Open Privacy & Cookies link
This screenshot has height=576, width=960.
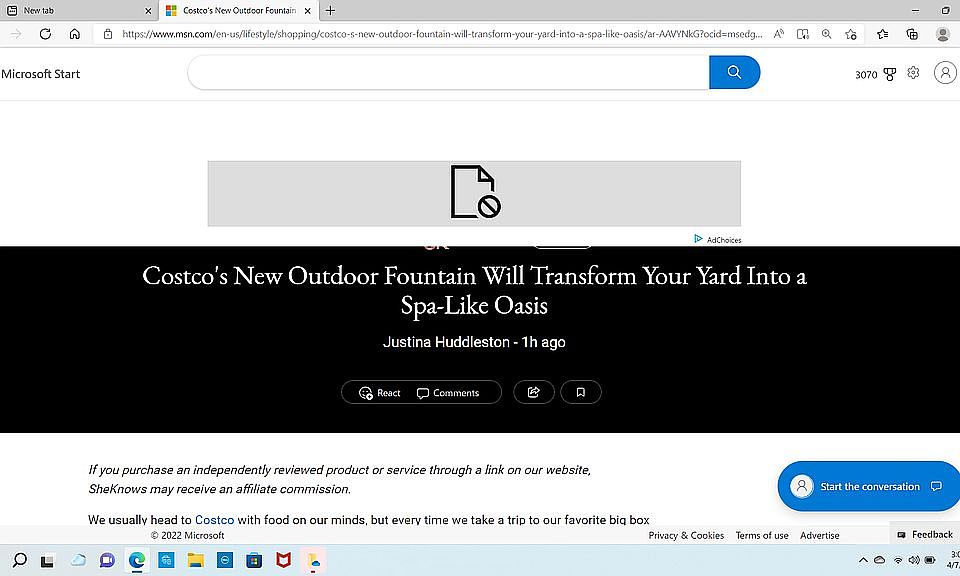click(686, 535)
